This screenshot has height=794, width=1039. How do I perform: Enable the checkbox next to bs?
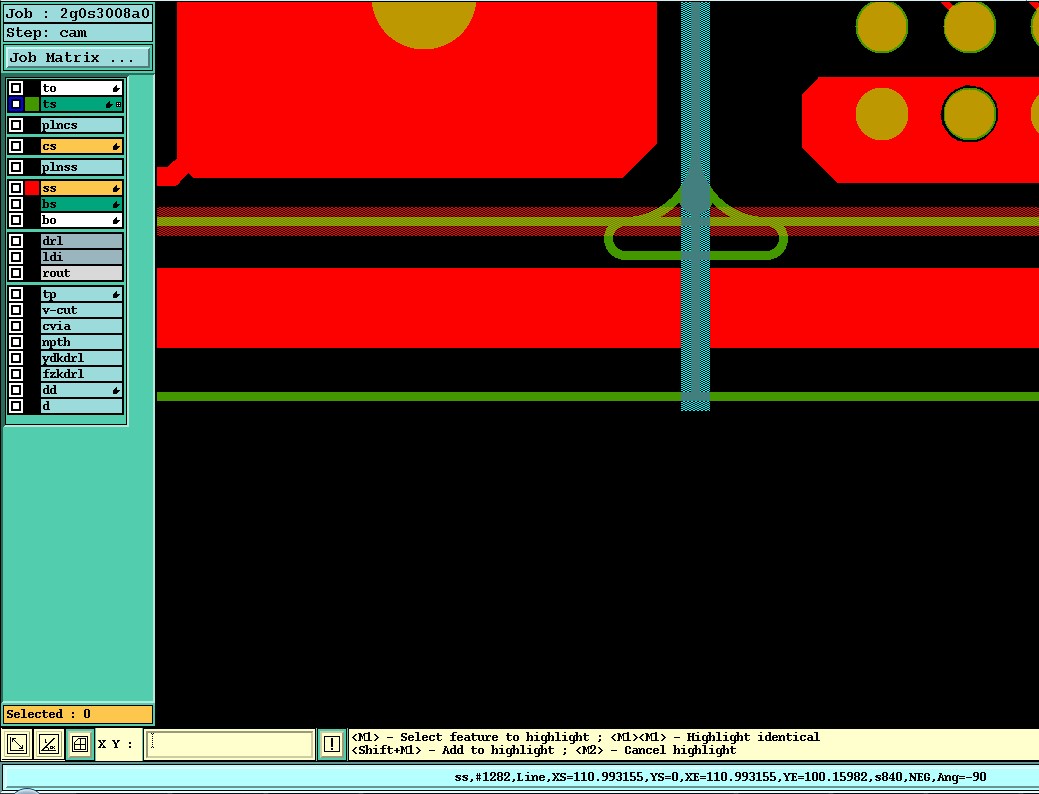pos(16,204)
